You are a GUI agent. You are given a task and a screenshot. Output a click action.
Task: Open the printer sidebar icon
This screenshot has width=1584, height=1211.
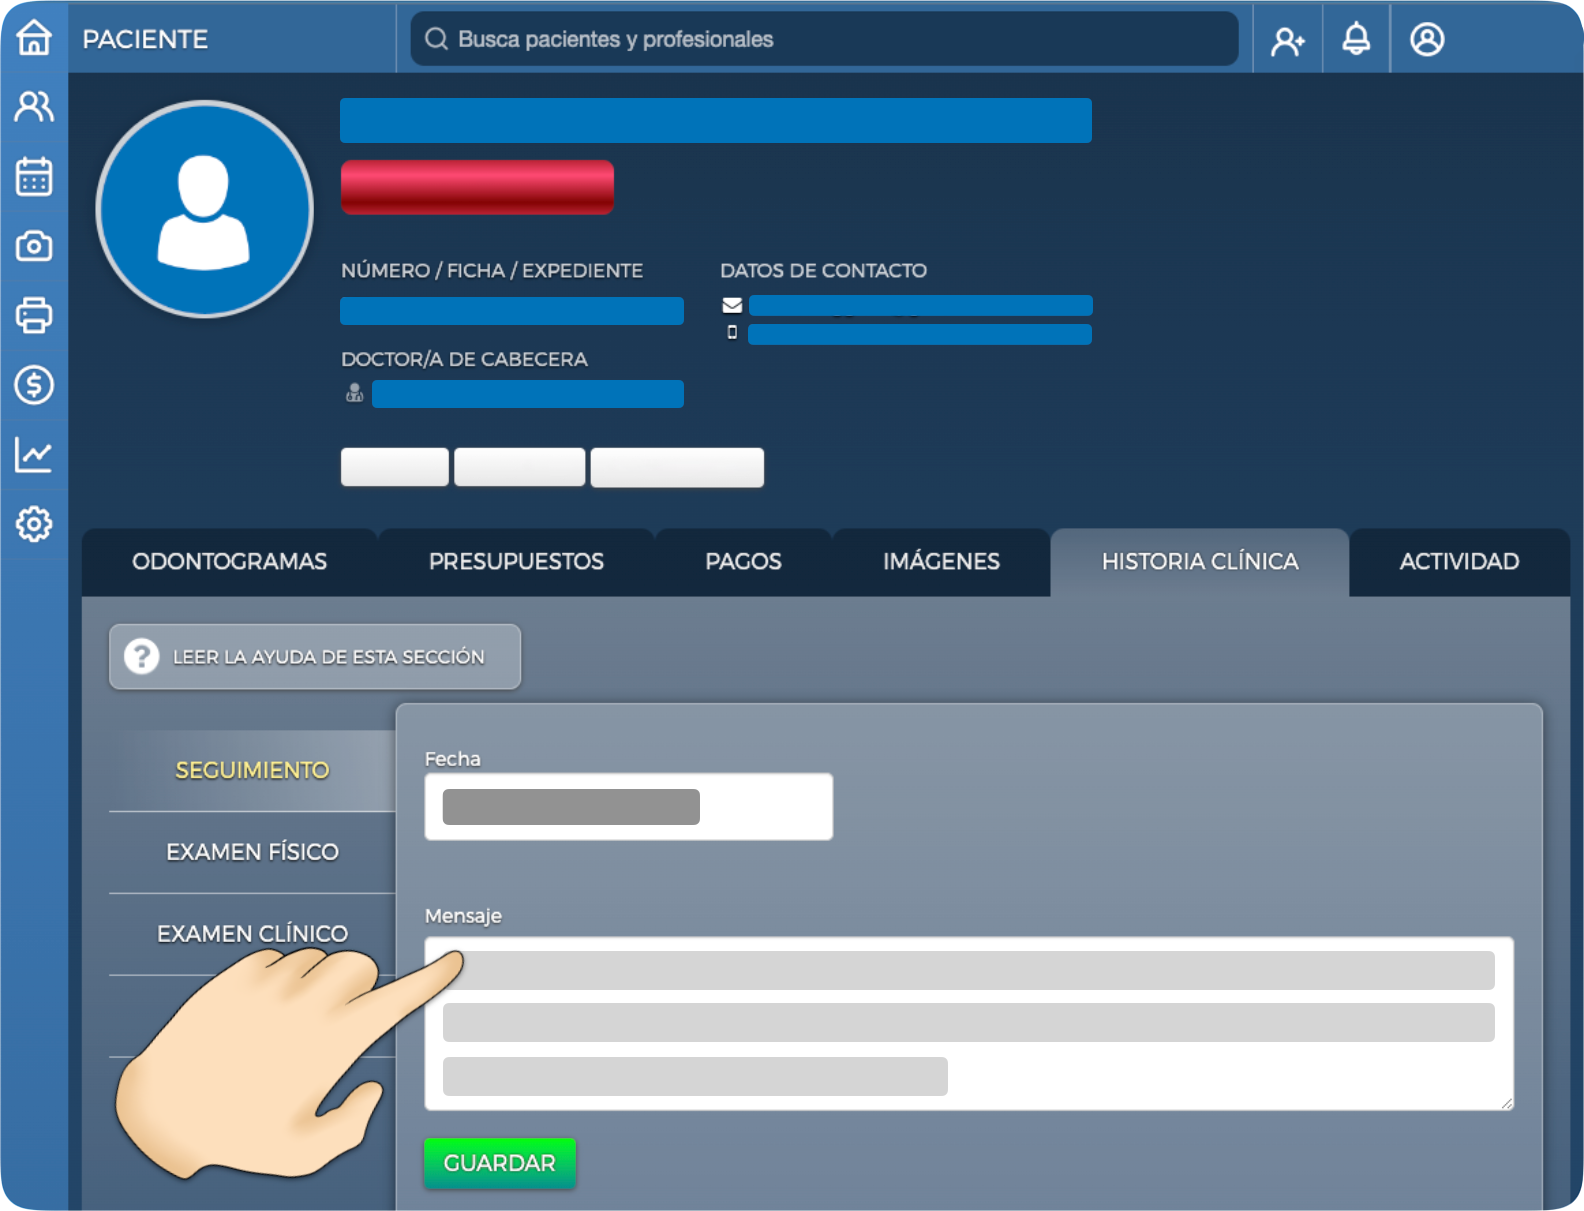click(x=34, y=315)
